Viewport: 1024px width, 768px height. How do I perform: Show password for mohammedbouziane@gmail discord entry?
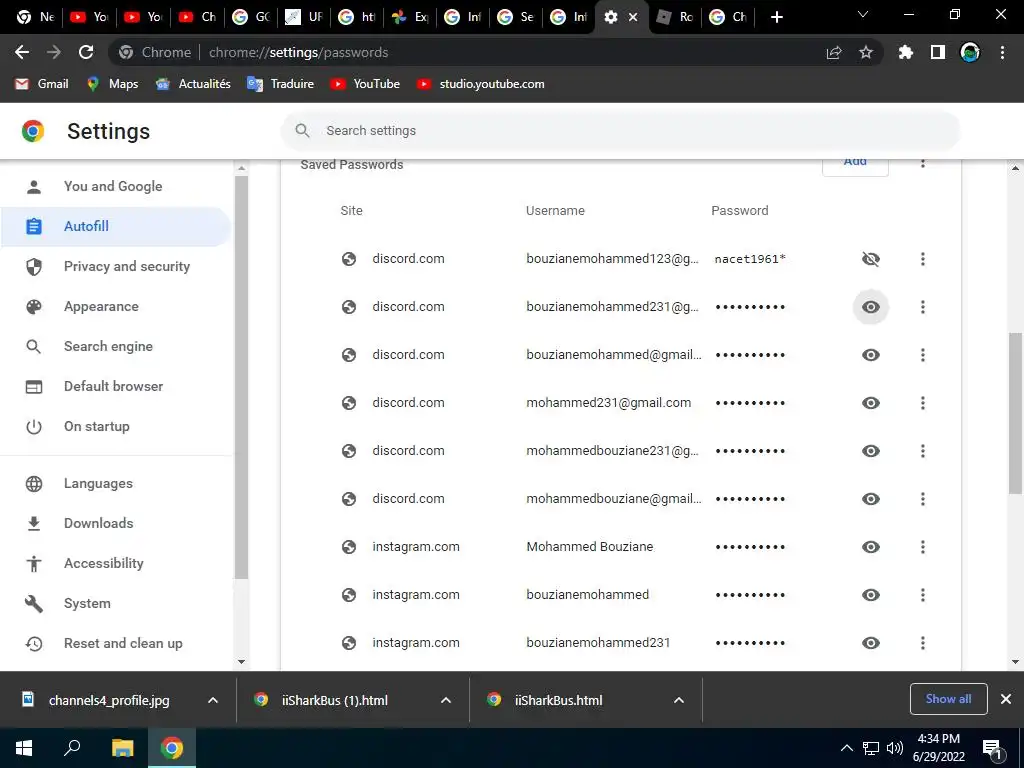(x=871, y=499)
